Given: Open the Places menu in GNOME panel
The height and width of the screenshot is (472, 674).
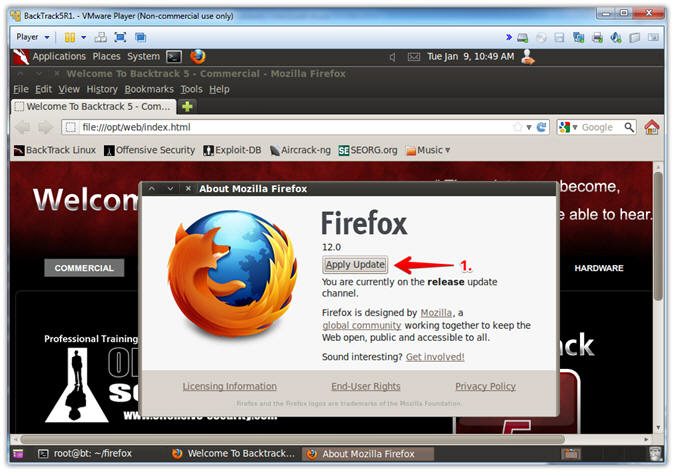Looking at the screenshot, I should click(106, 57).
